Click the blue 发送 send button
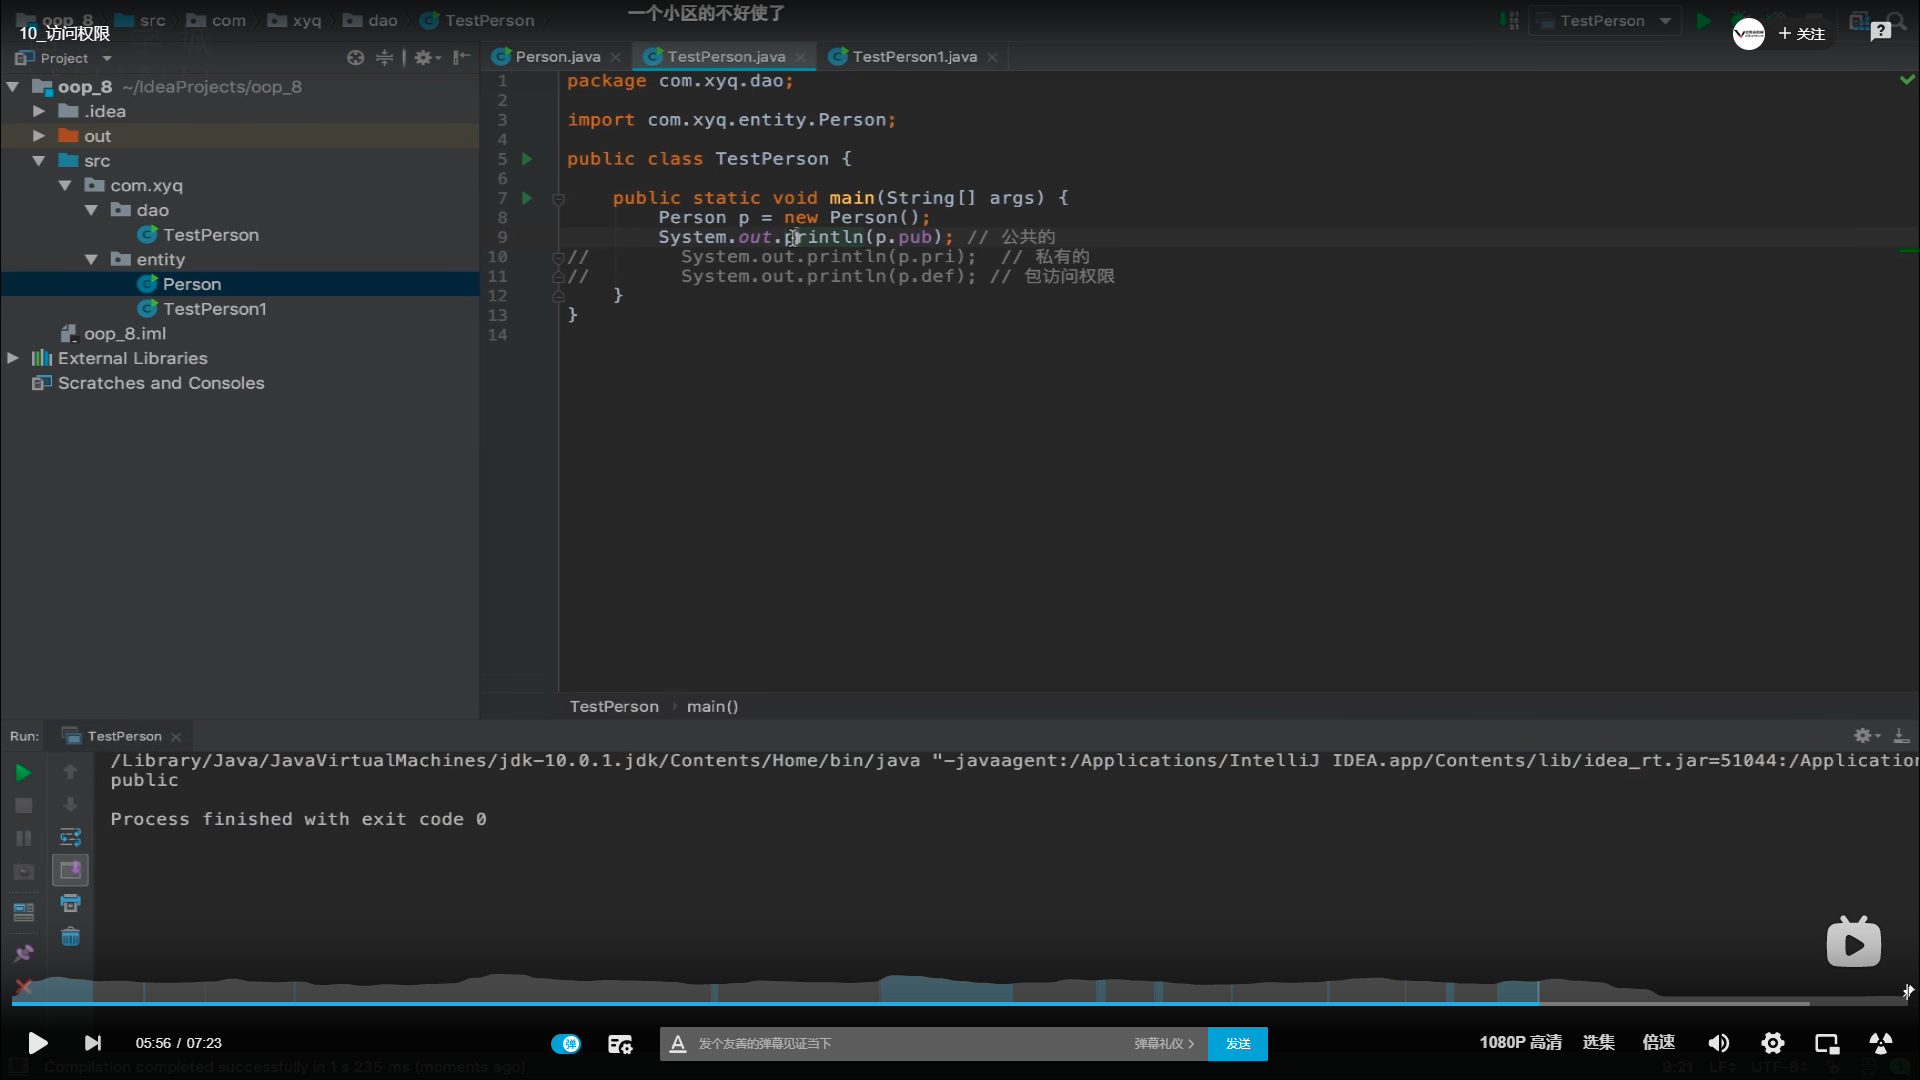The width and height of the screenshot is (1920, 1080). click(x=1237, y=1043)
